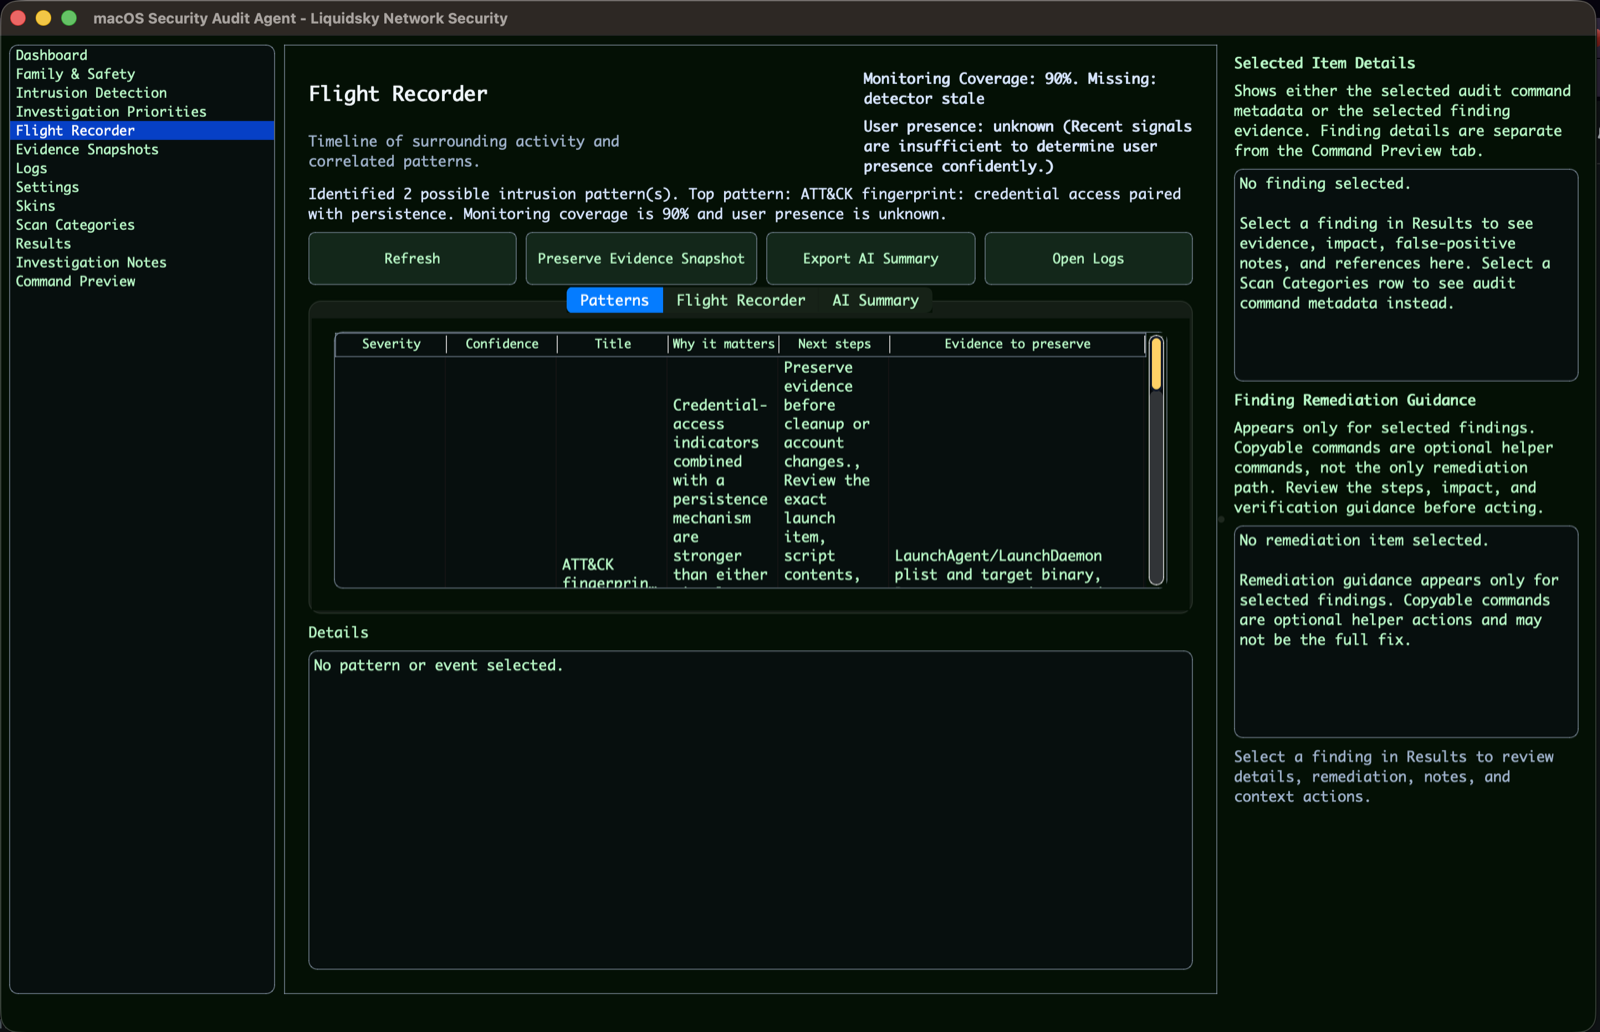Click the 'Finding Remediation Guidance' heading
Screen dimensions: 1600x1032
(x=1354, y=400)
